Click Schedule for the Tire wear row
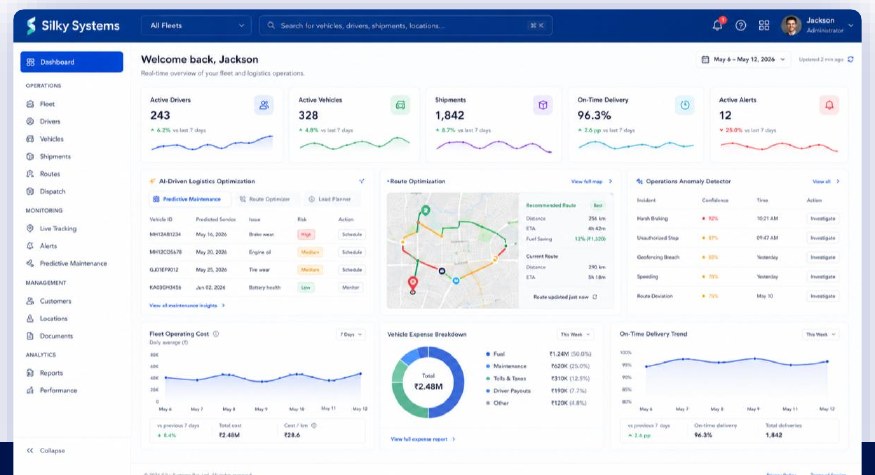This screenshot has width=875, height=475. coord(352,270)
